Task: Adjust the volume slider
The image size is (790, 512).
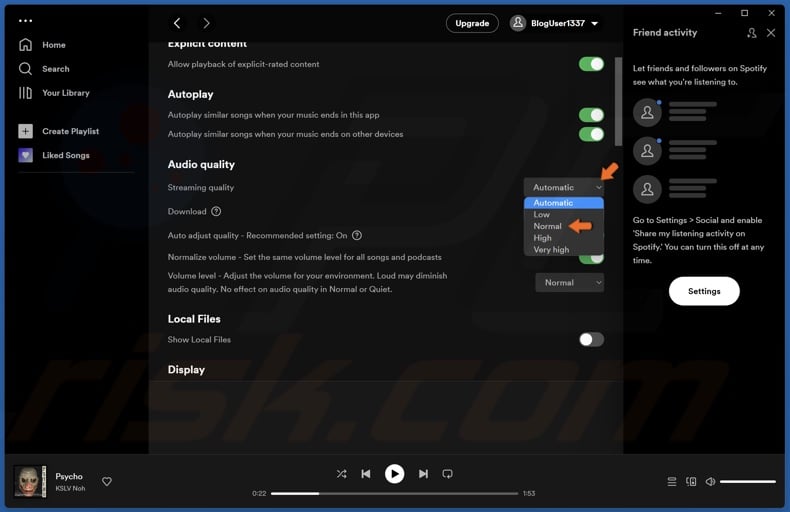Action: [x=748, y=482]
